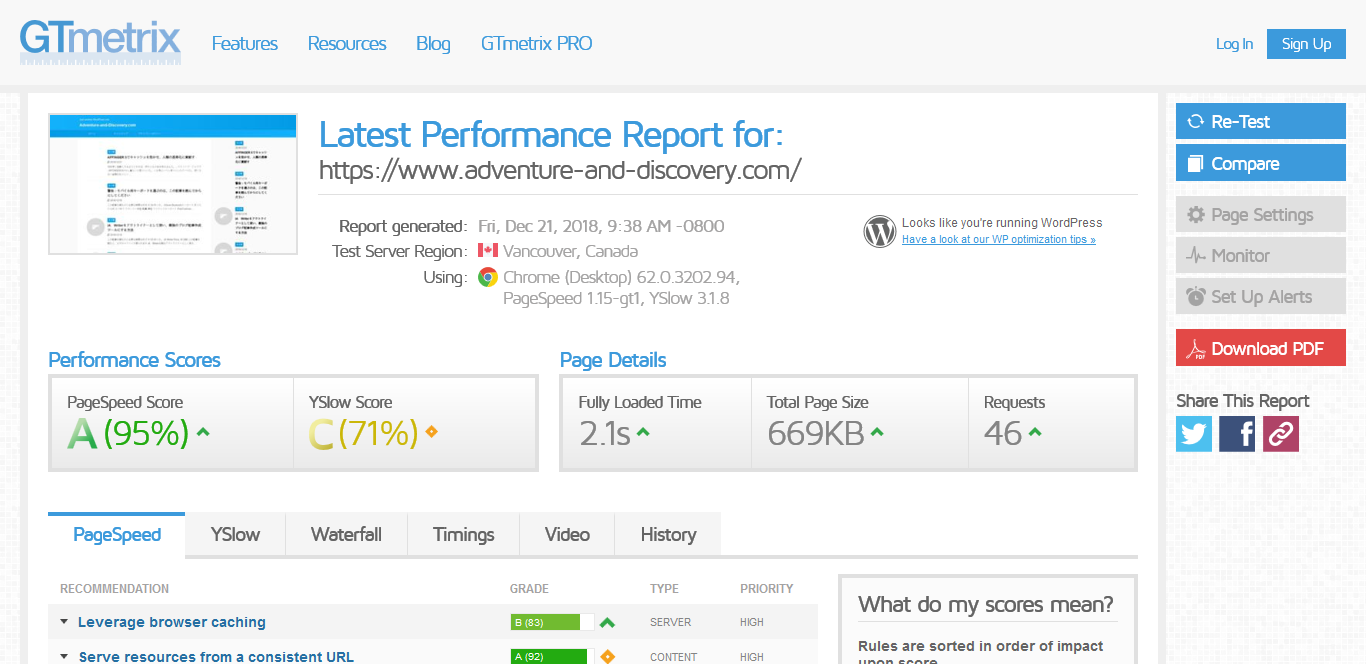Viewport: 1366px width, 664px height.
Task: Sort by the GRADE column header
Action: 529,589
